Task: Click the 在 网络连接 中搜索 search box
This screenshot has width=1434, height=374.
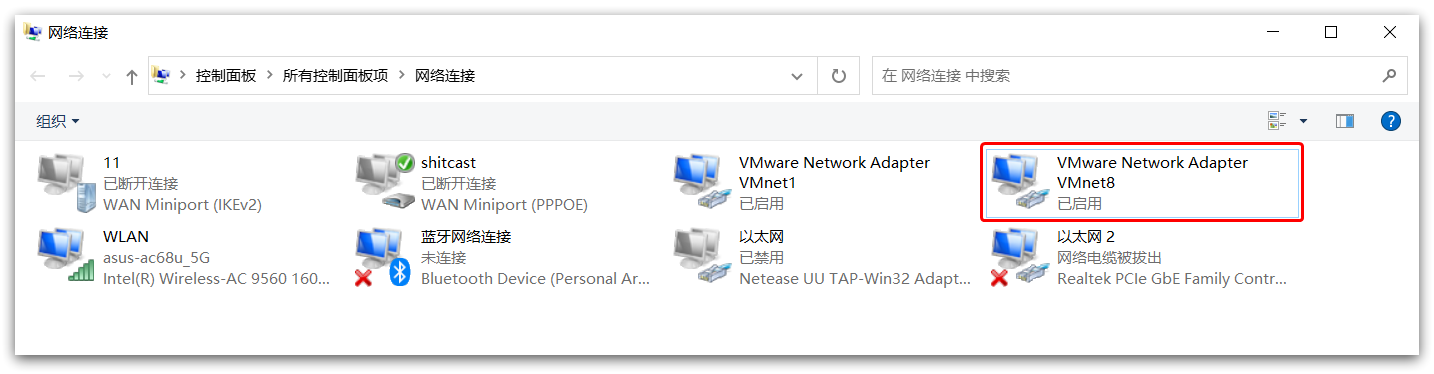Action: tap(1125, 76)
